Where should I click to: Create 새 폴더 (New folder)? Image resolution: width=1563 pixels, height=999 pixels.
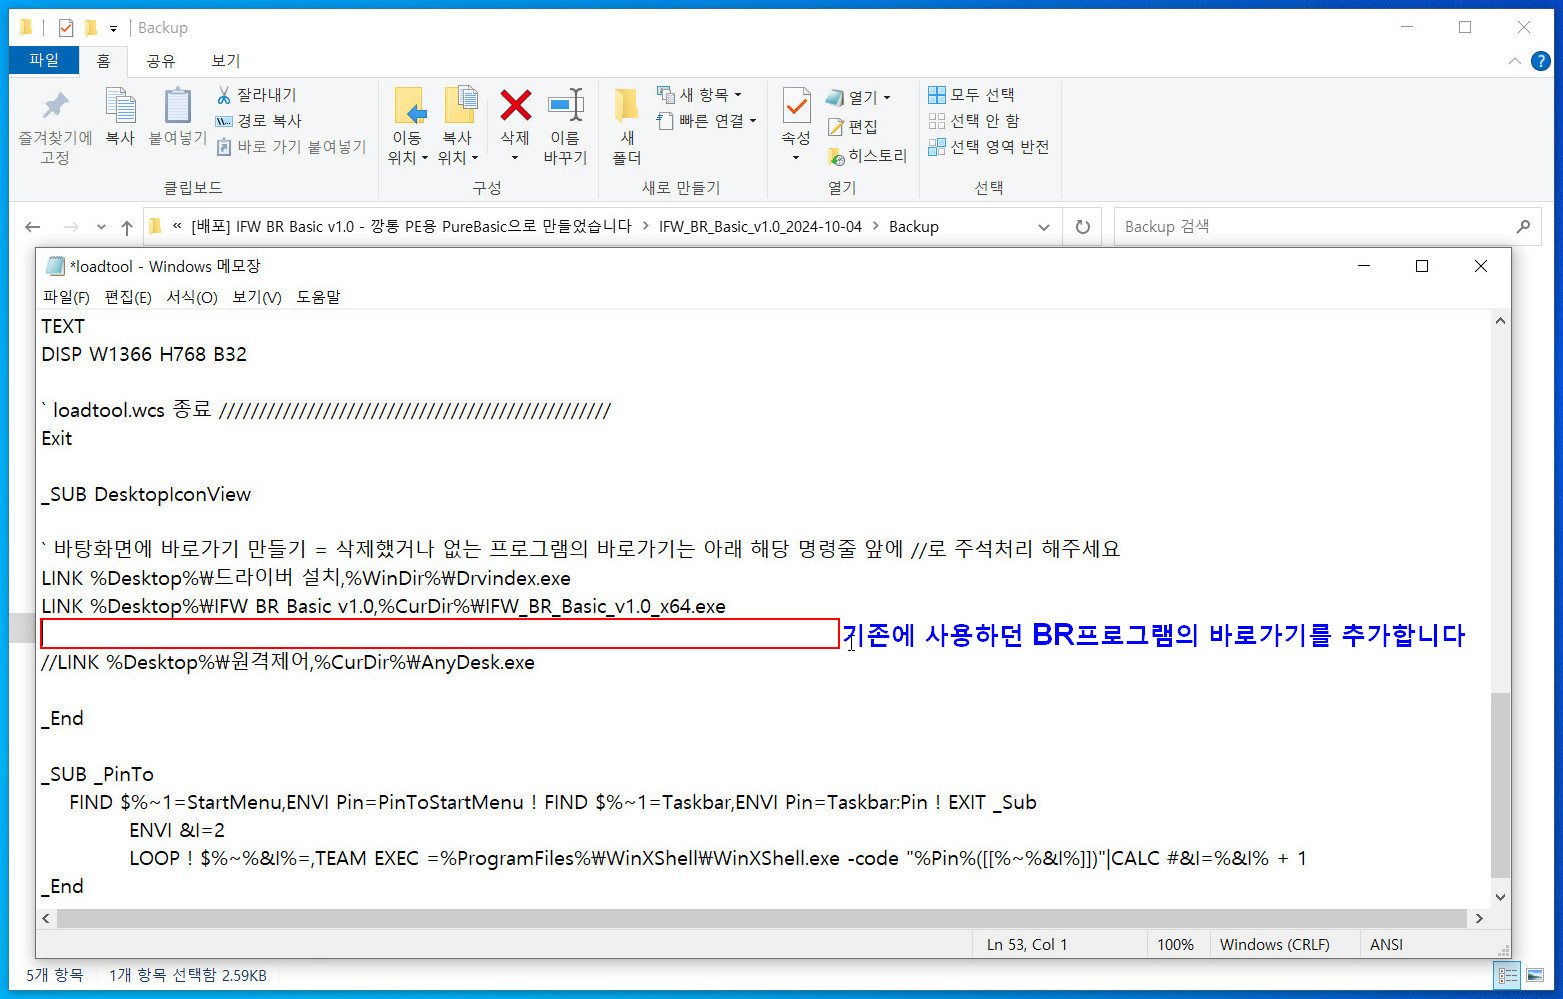pyautogui.click(x=627, y=126)
